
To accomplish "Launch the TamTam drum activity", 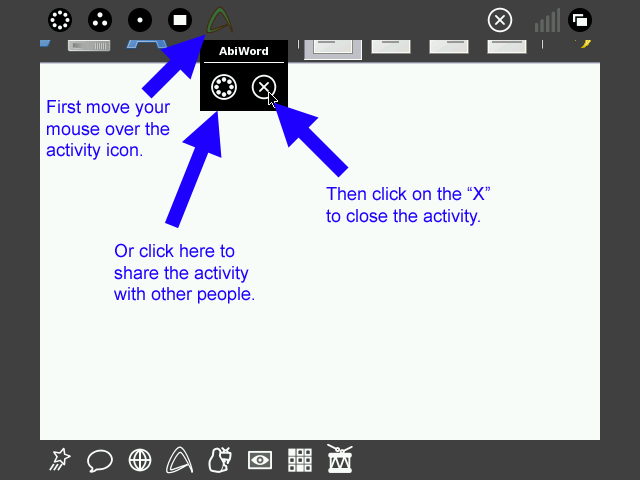I will point(340,459).
